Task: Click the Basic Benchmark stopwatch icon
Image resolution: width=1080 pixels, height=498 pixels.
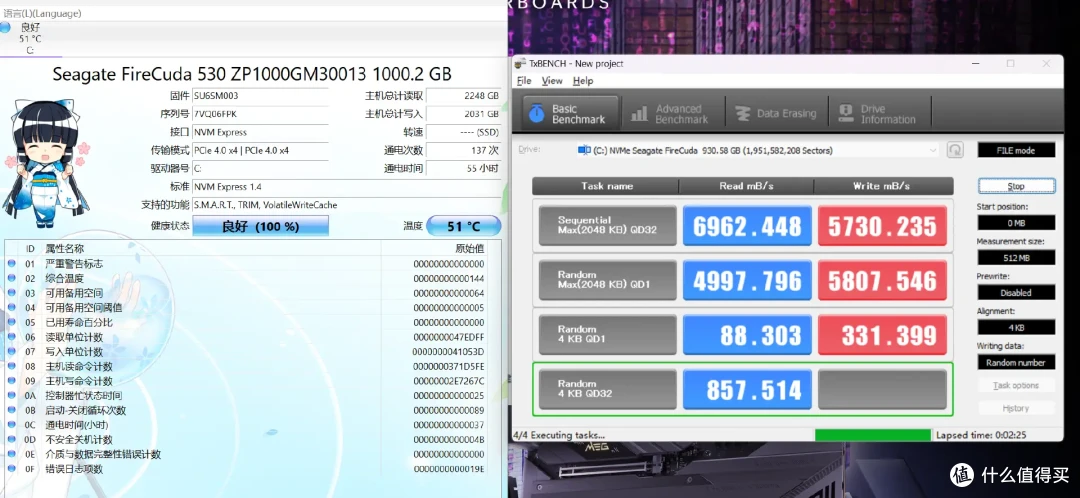Action: [537, 113]
